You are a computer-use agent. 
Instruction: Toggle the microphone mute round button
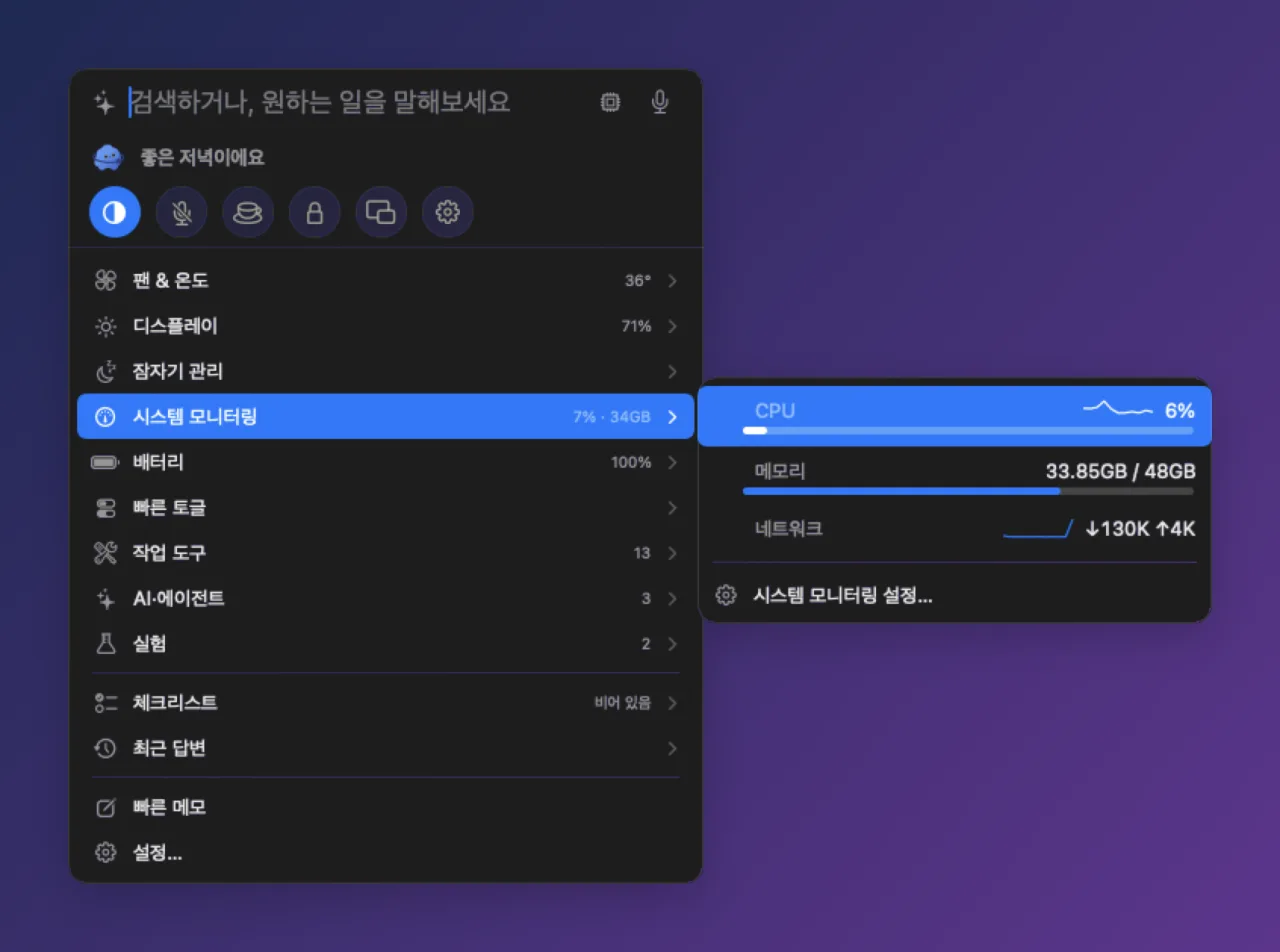[182, 212]
